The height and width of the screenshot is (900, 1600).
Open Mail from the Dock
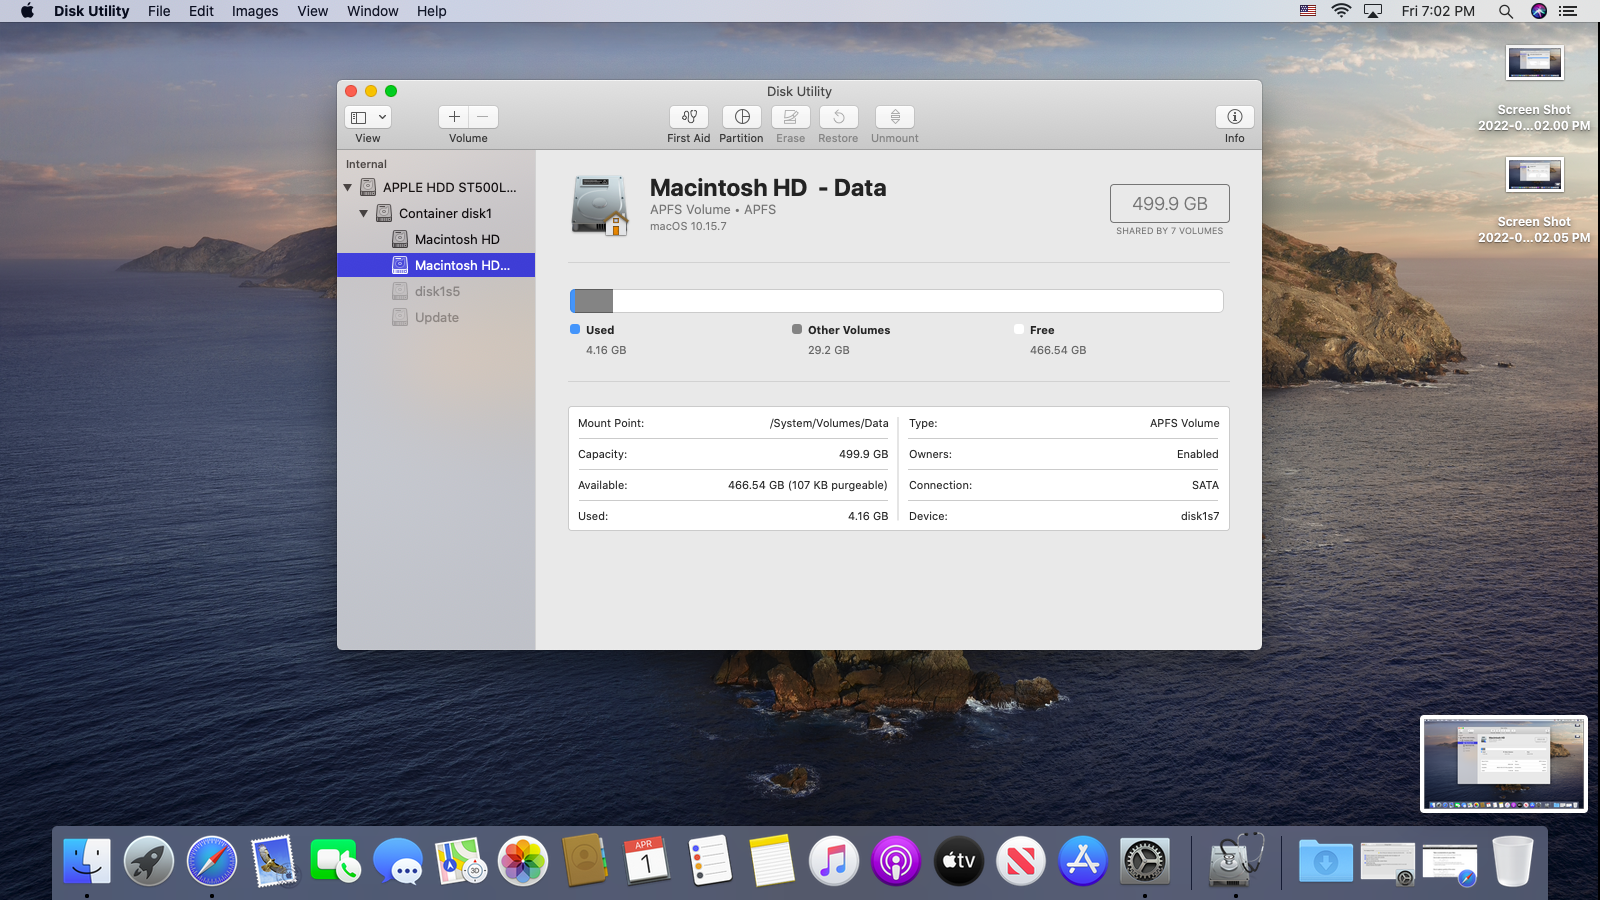point(274,861)
